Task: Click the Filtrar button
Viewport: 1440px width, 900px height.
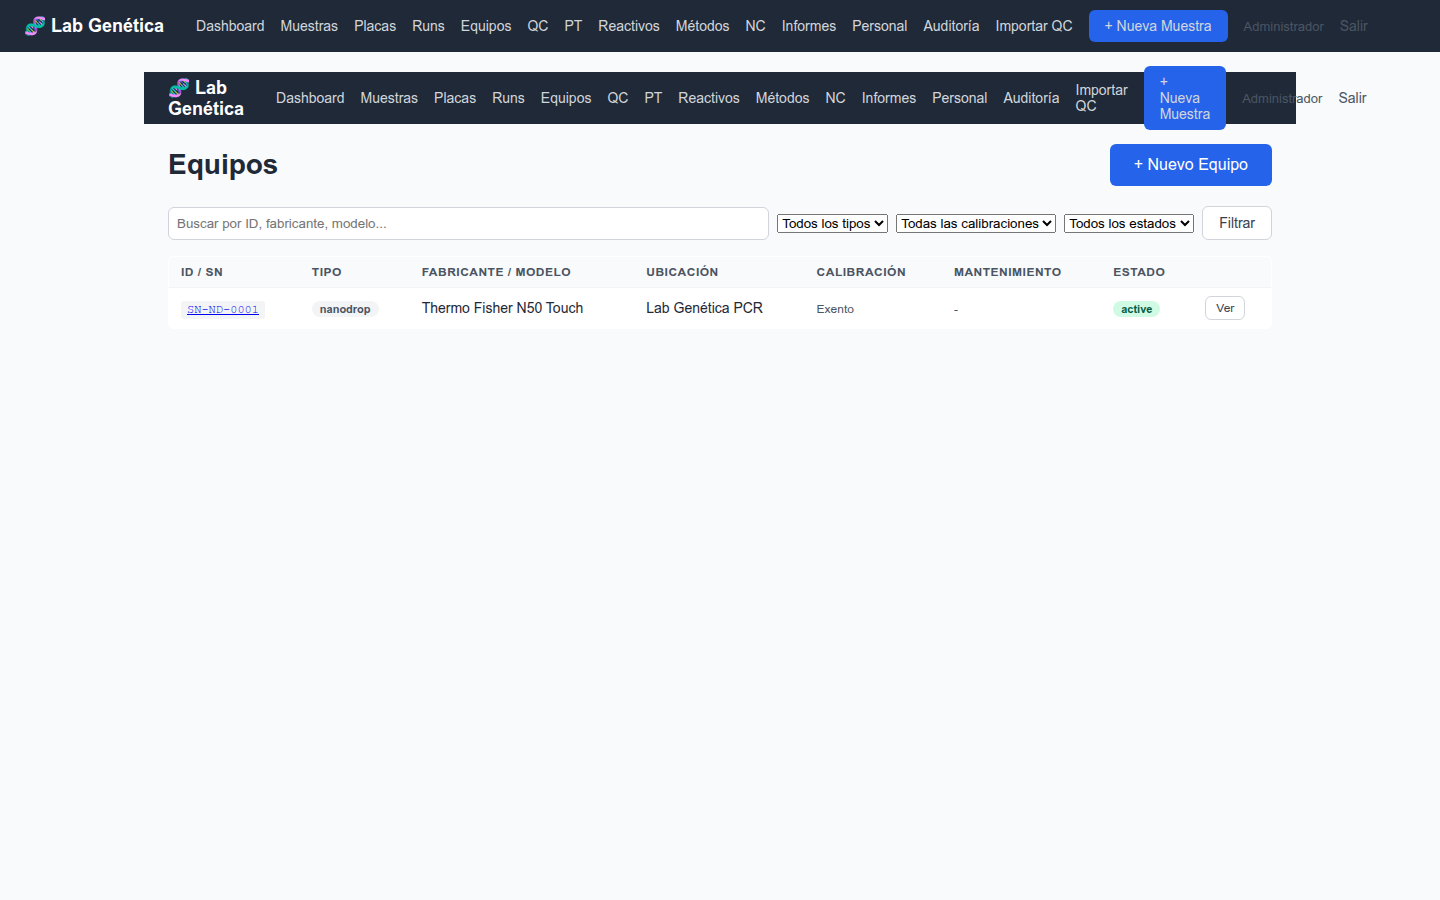Action: pos(1237,223)
